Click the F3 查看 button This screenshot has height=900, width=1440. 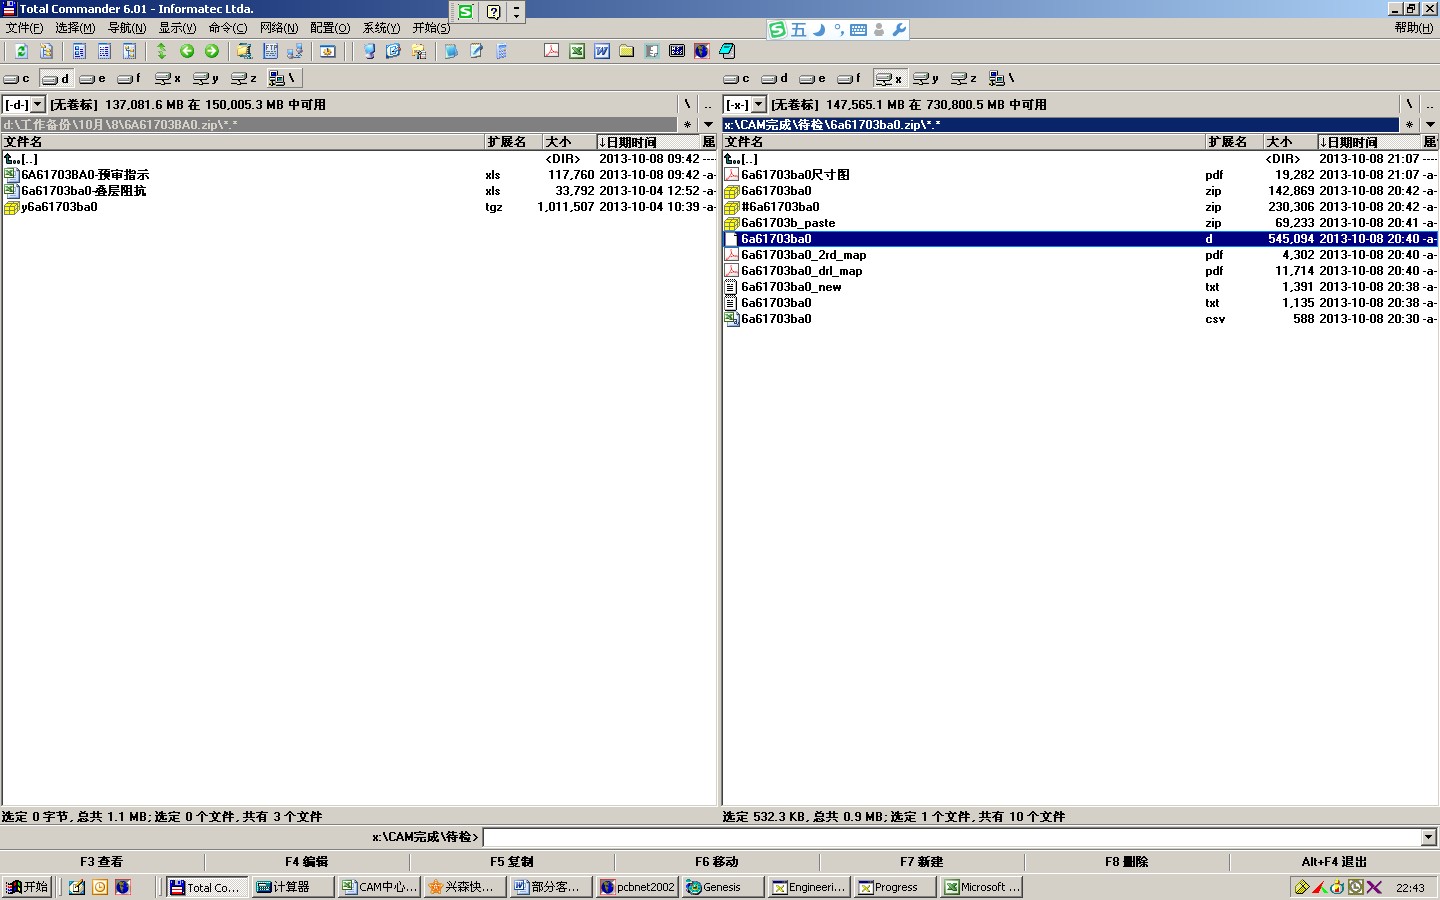pyautogui.click(x=102, y=861)
